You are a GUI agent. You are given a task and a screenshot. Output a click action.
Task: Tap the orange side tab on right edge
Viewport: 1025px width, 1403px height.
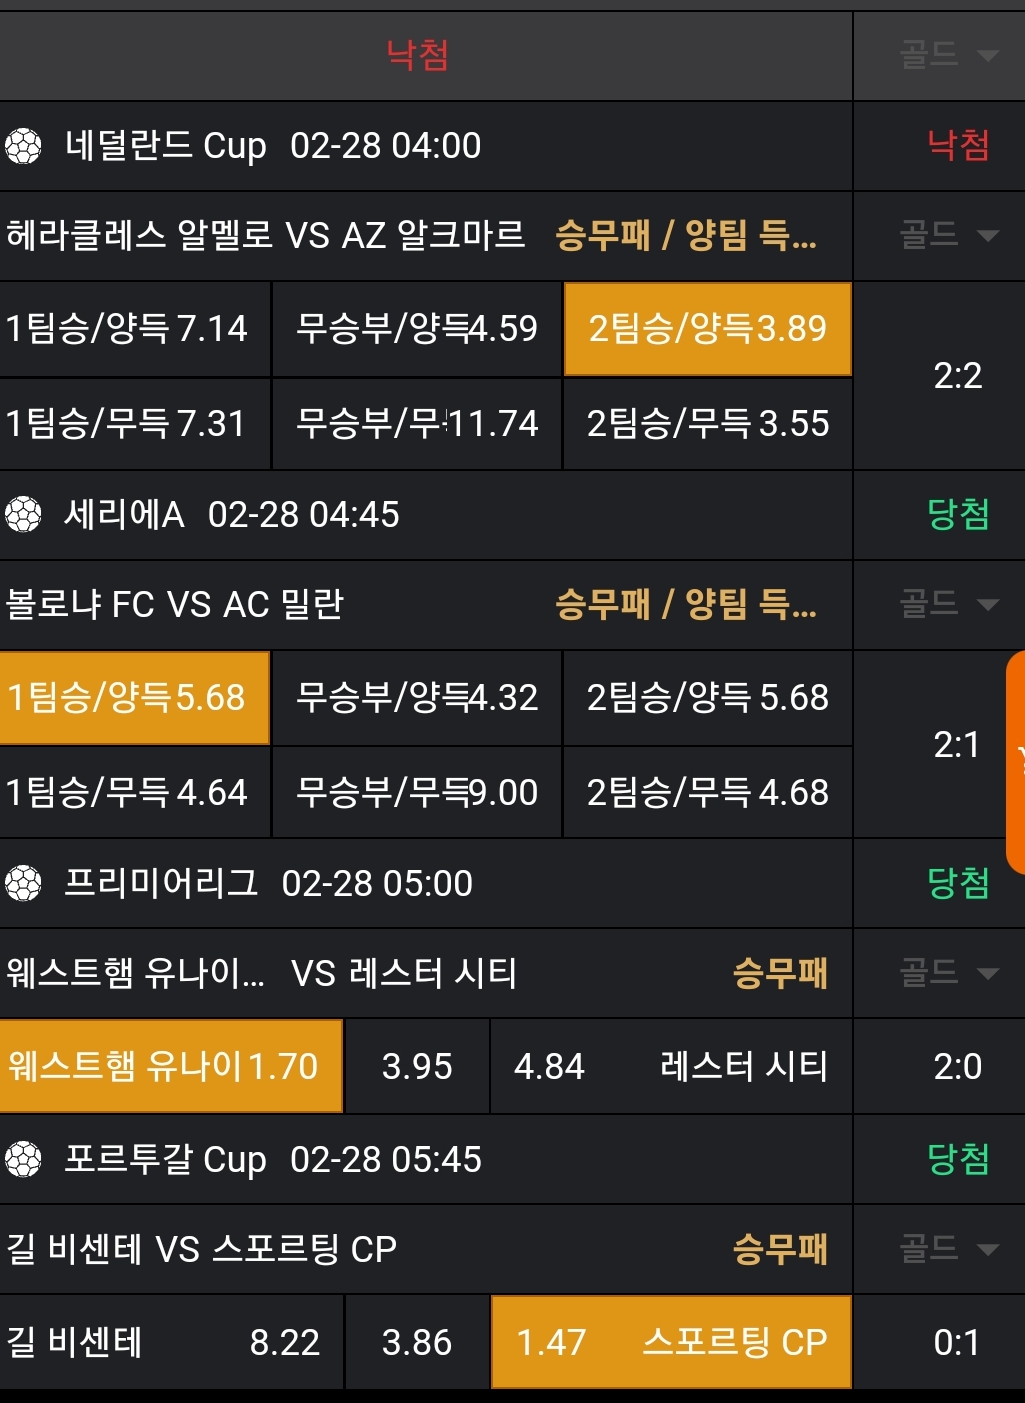[x=1016, y=760]
